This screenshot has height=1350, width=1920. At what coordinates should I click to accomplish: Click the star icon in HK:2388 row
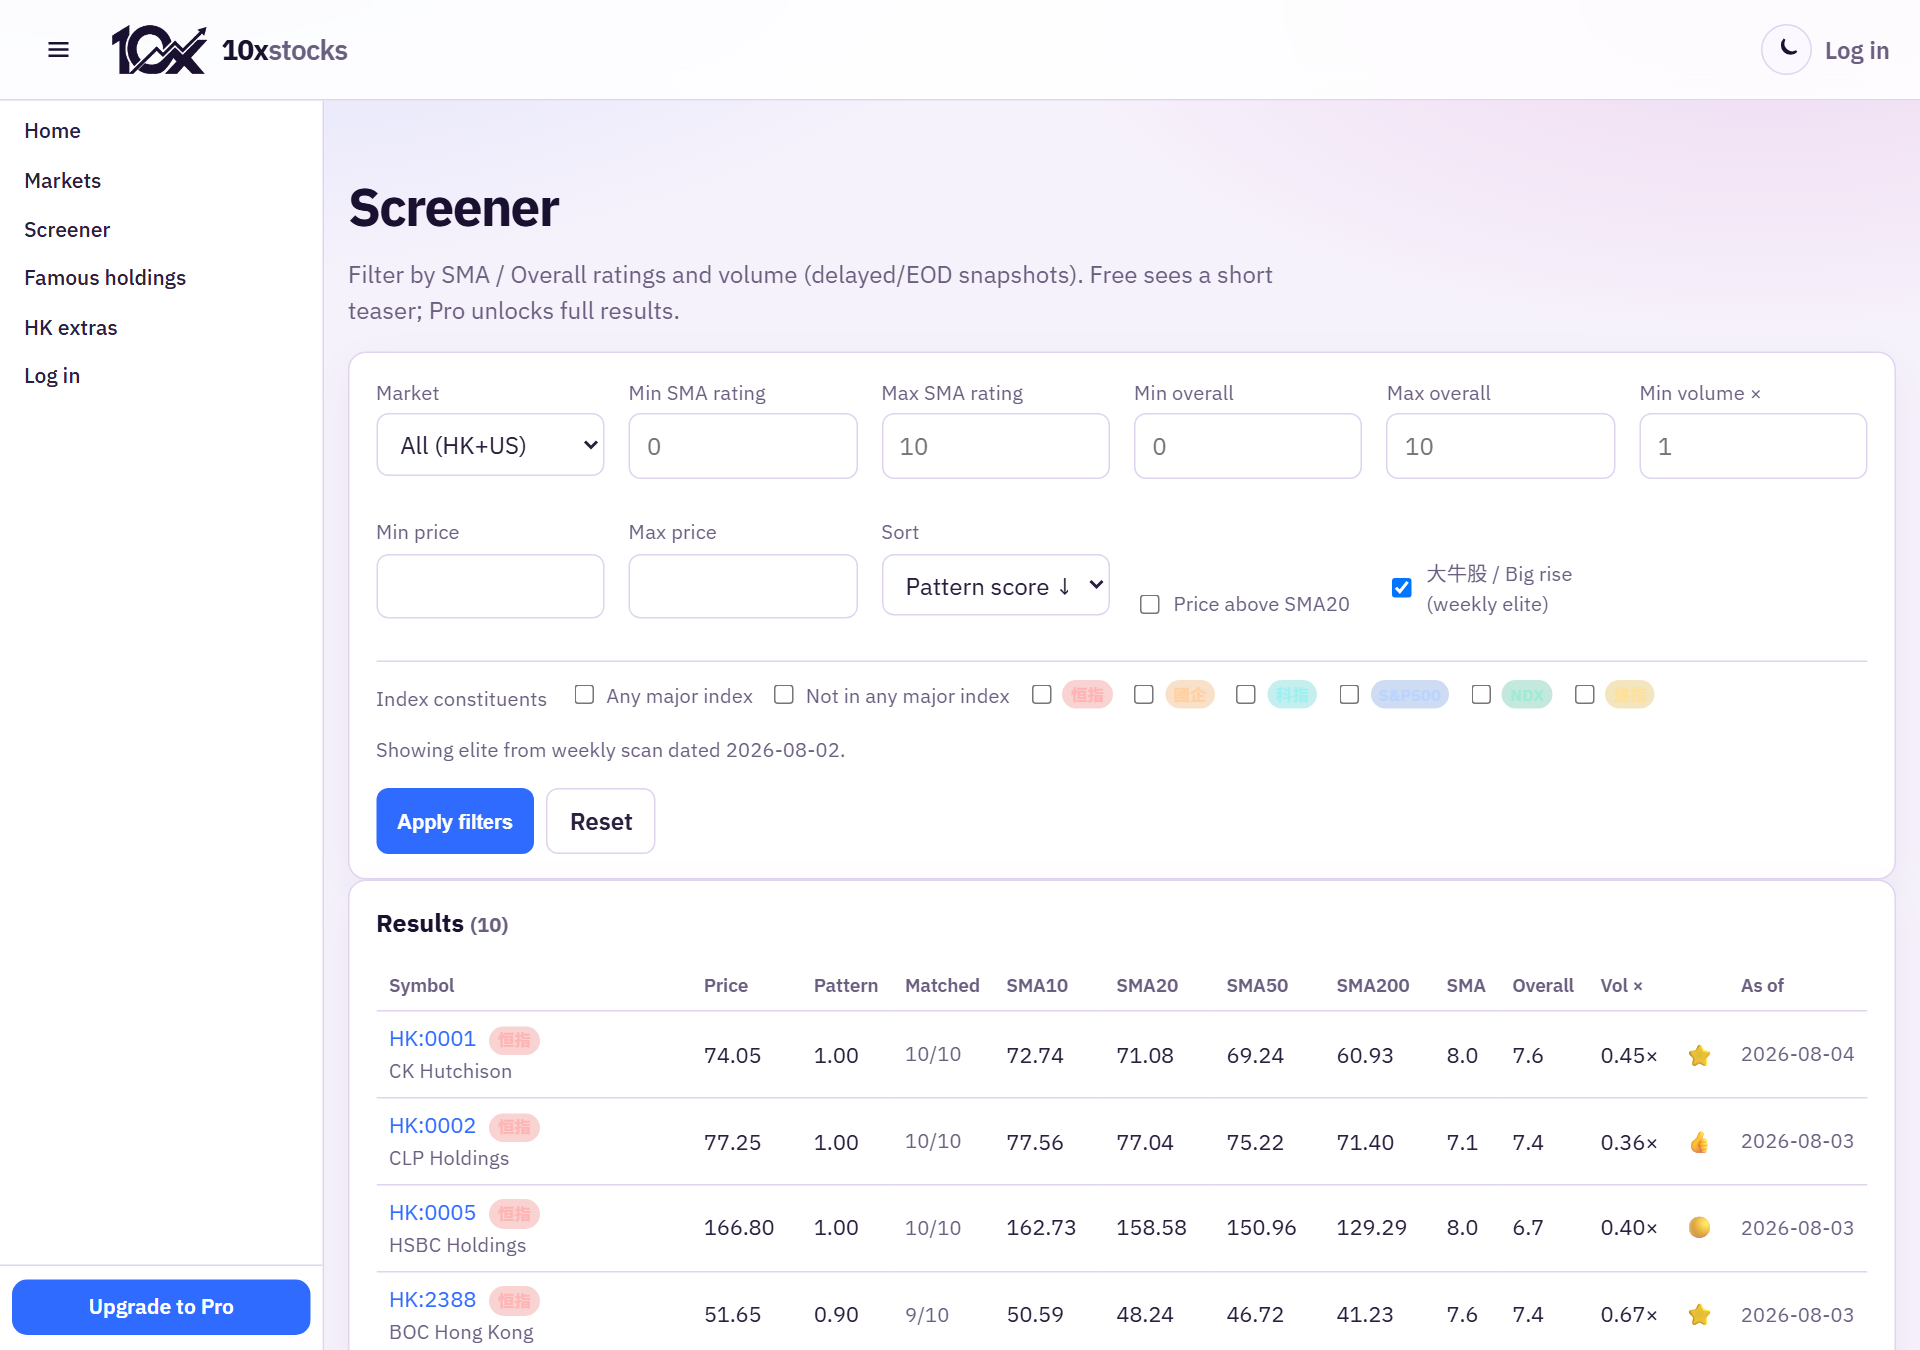1699,1315
